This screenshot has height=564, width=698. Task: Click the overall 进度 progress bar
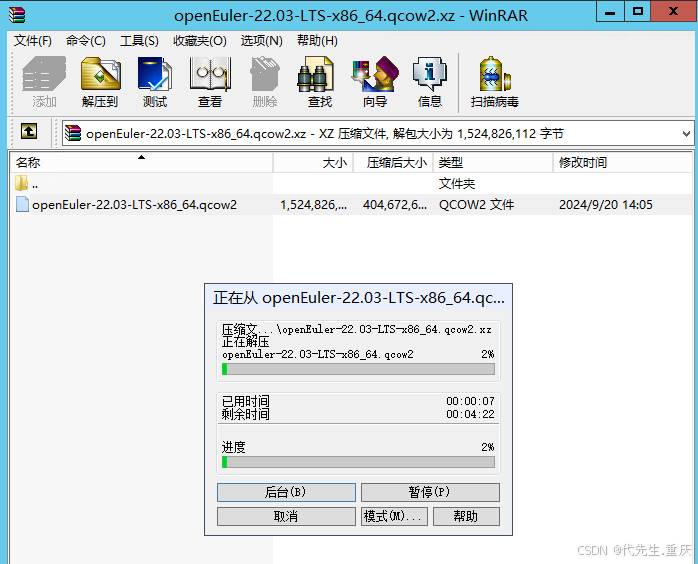tap(358, 462)
